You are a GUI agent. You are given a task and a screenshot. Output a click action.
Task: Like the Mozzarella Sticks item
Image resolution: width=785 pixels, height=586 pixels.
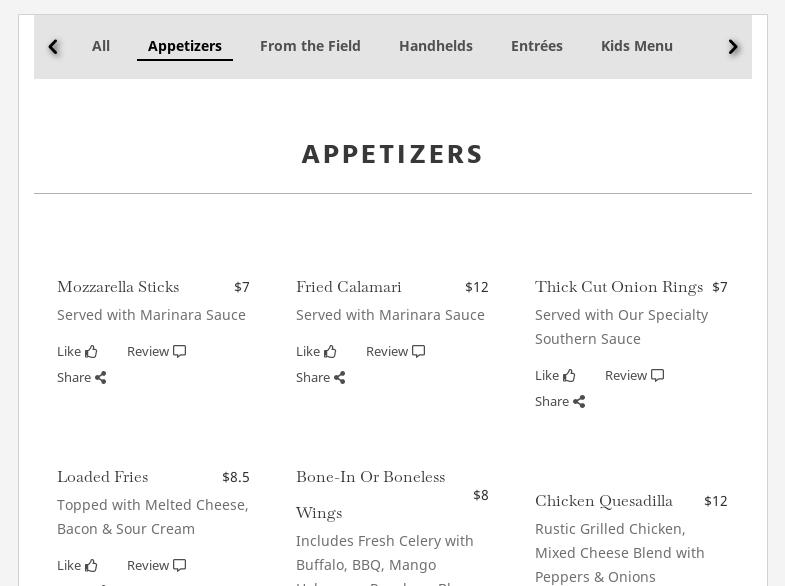77,351
